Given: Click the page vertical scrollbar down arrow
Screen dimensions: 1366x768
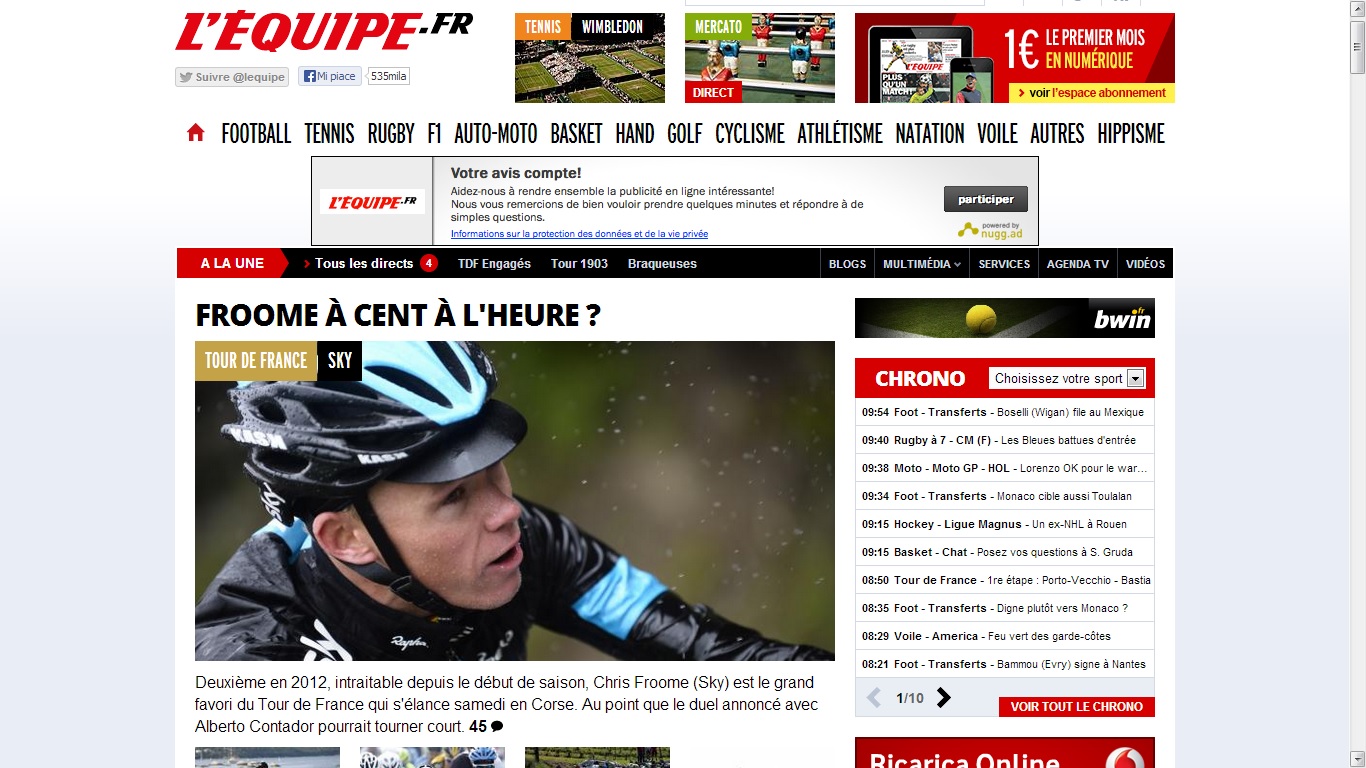Looking at the screenshot, I should 1357,759.
